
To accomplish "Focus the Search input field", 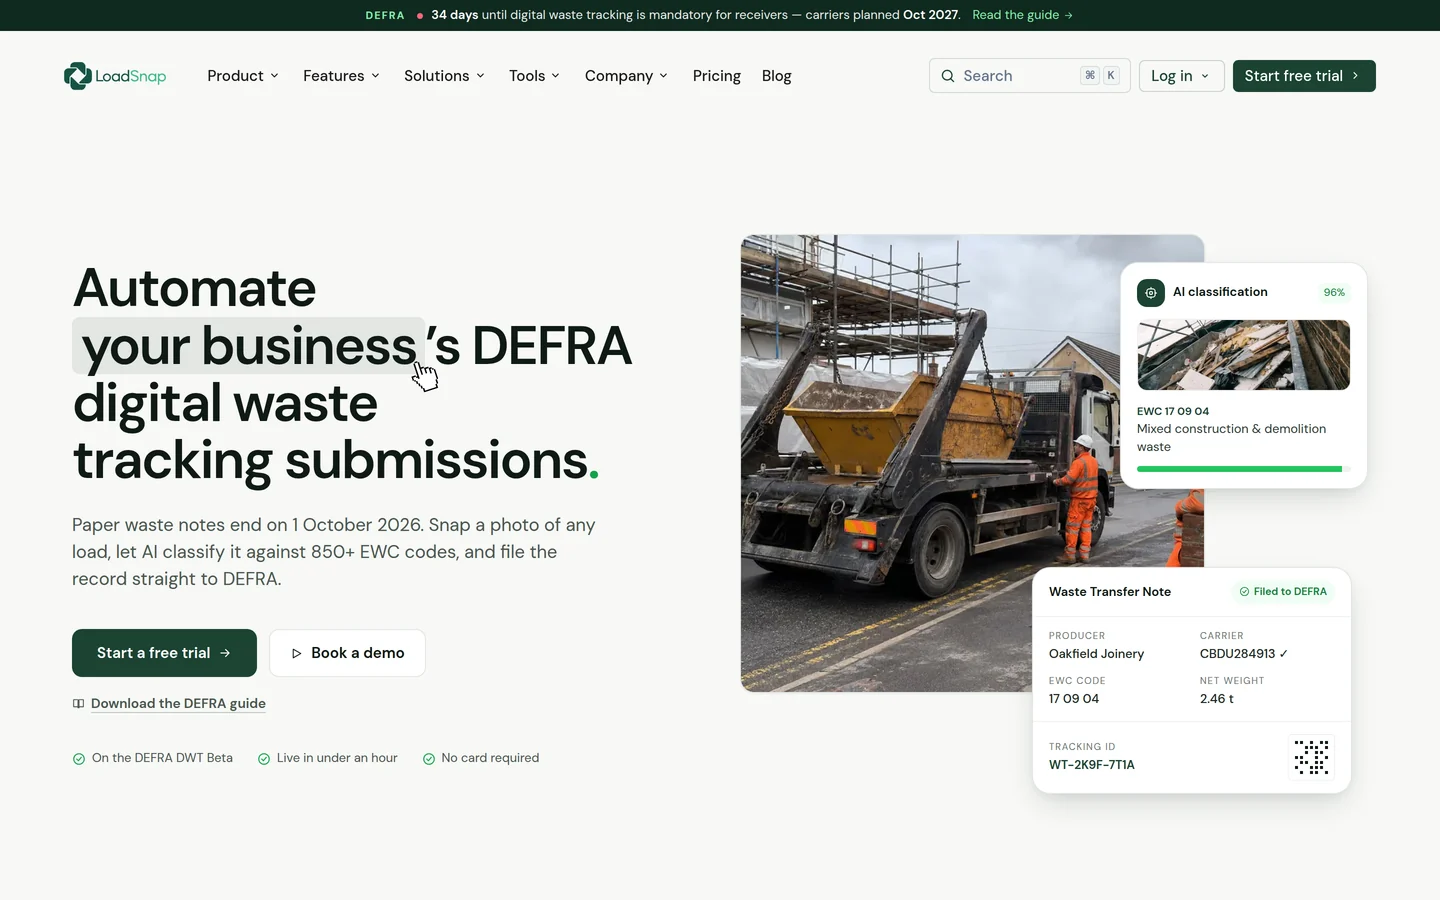I will pyautogui.click(x=1029, y=76).
